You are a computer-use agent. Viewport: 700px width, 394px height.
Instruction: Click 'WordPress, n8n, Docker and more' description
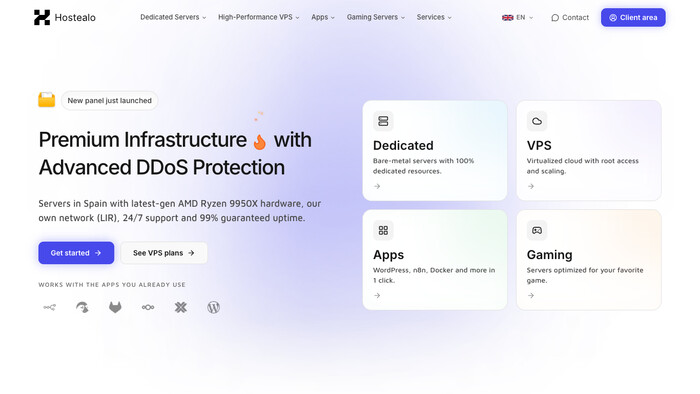tap(434, 275)
